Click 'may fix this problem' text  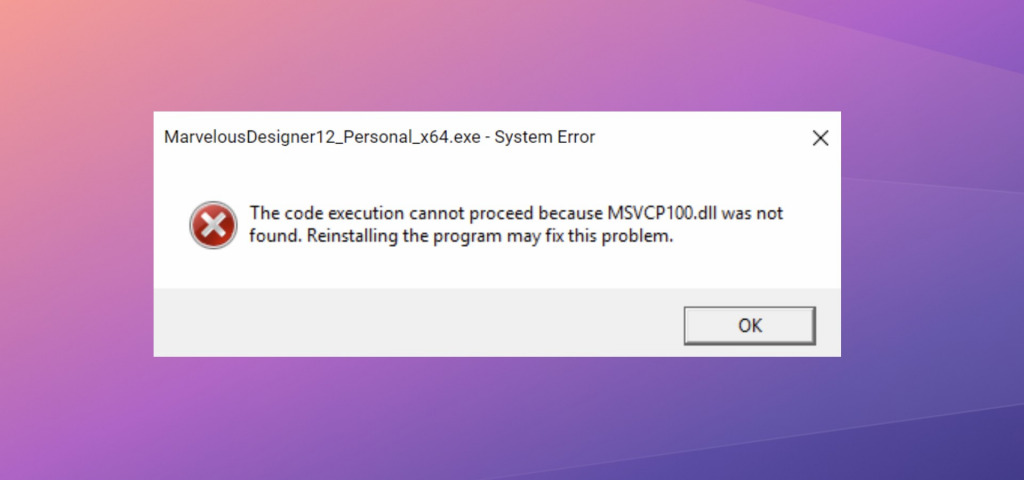click(x=590, y=236)
